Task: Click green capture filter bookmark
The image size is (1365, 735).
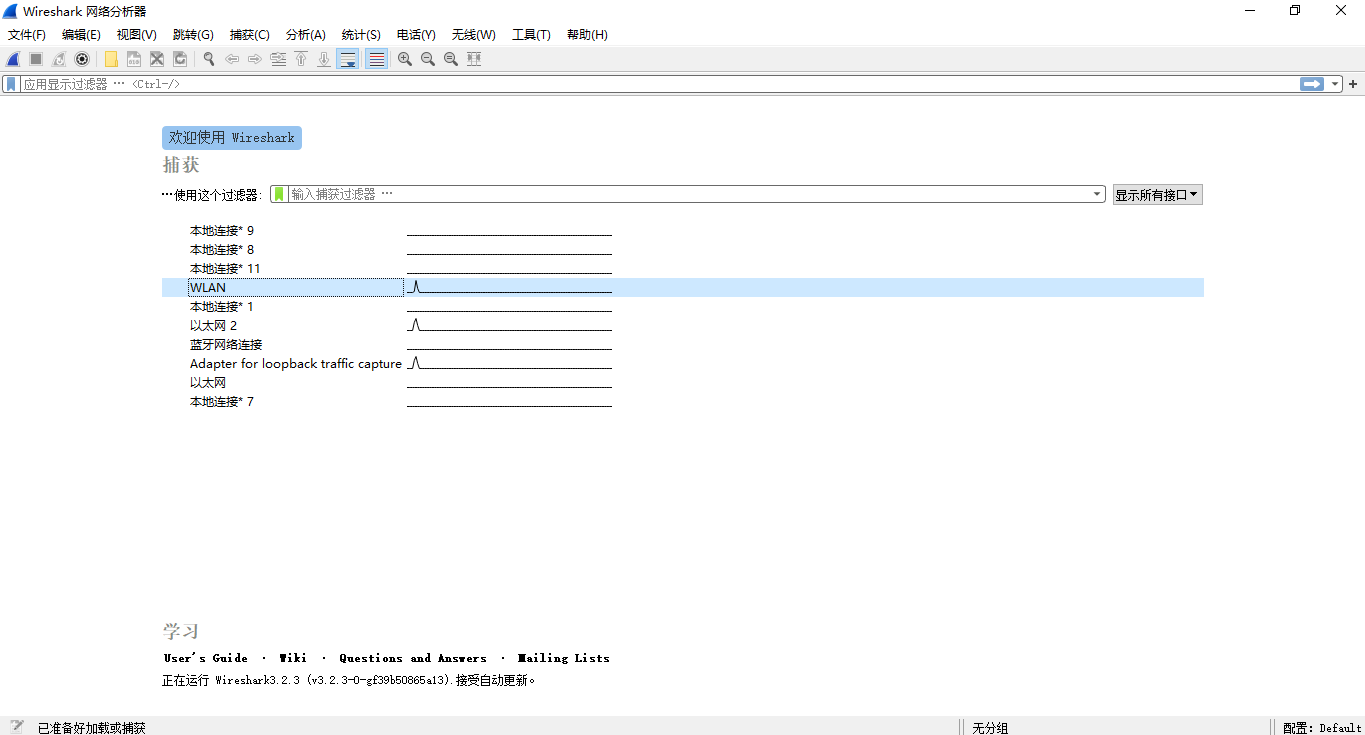Action: (x=280, y=194)
